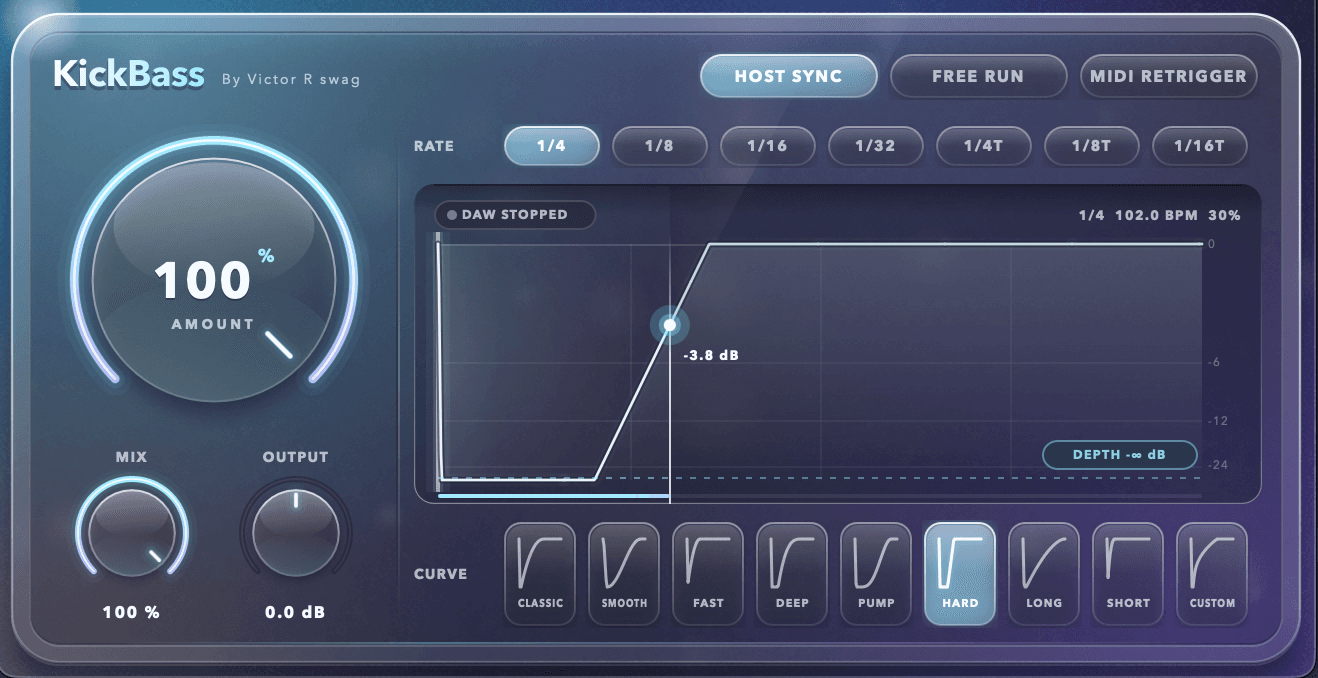1318x678 pixels.
Task: Click the Depth -∞ dB button
Action: click(x=1119, y=454)
